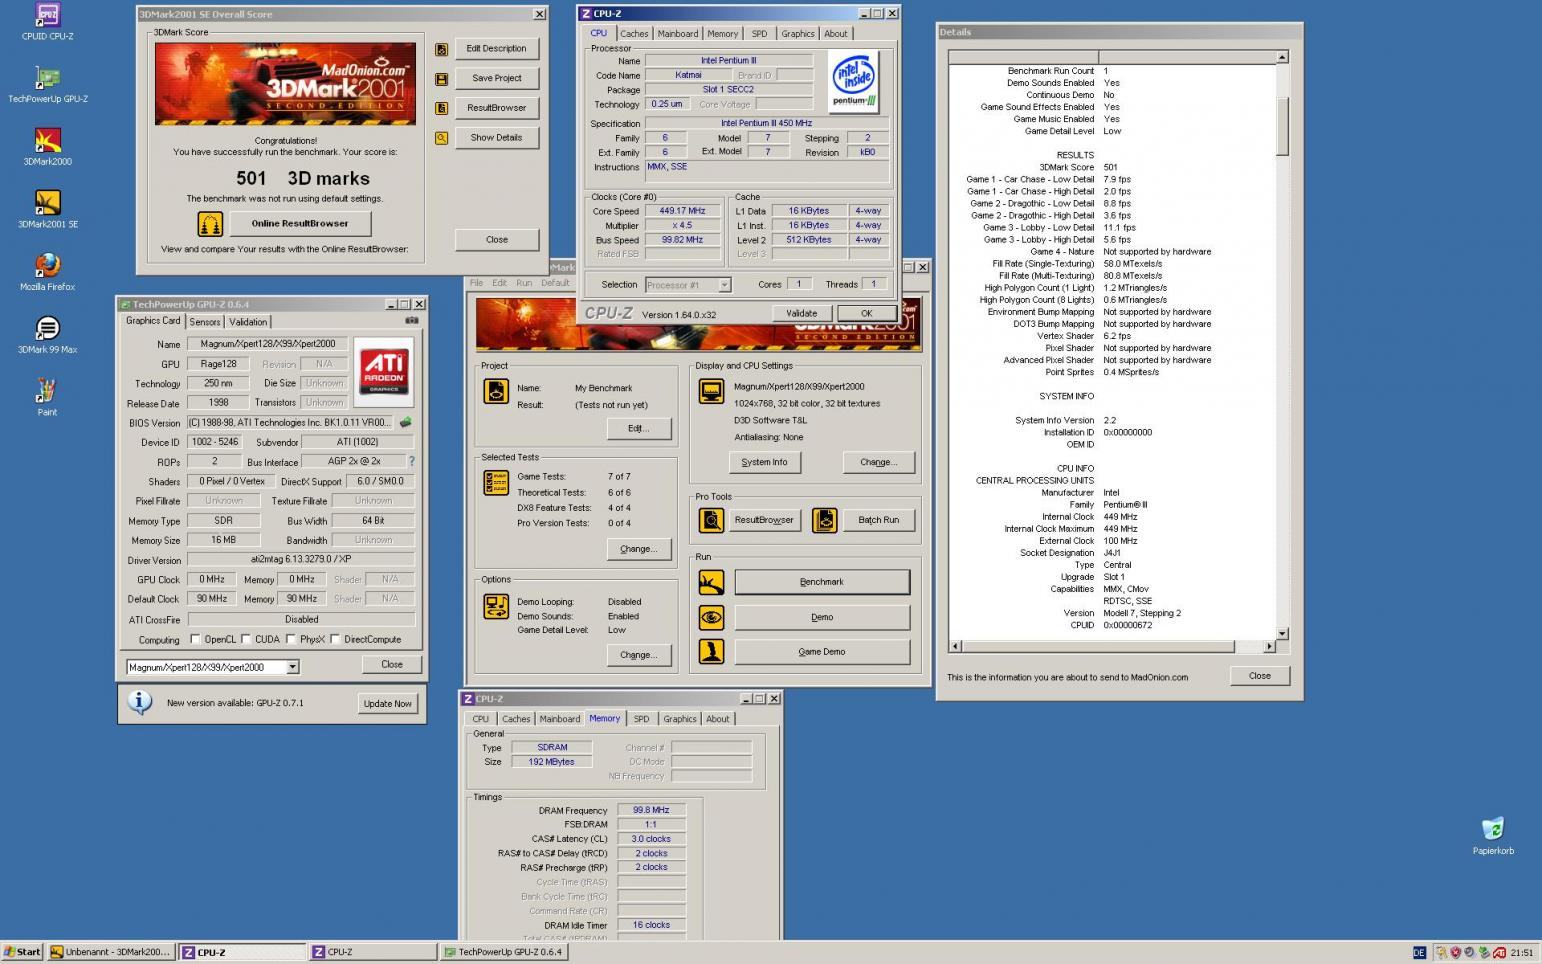The image size is (1542, 964).
Task: Click Details scroll down arrow
Action: (1282, 633)
